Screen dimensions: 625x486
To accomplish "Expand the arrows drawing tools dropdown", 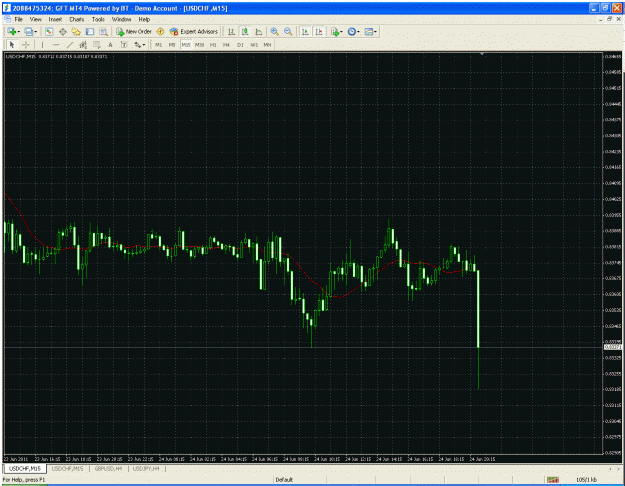I will [x=140, y=45].
